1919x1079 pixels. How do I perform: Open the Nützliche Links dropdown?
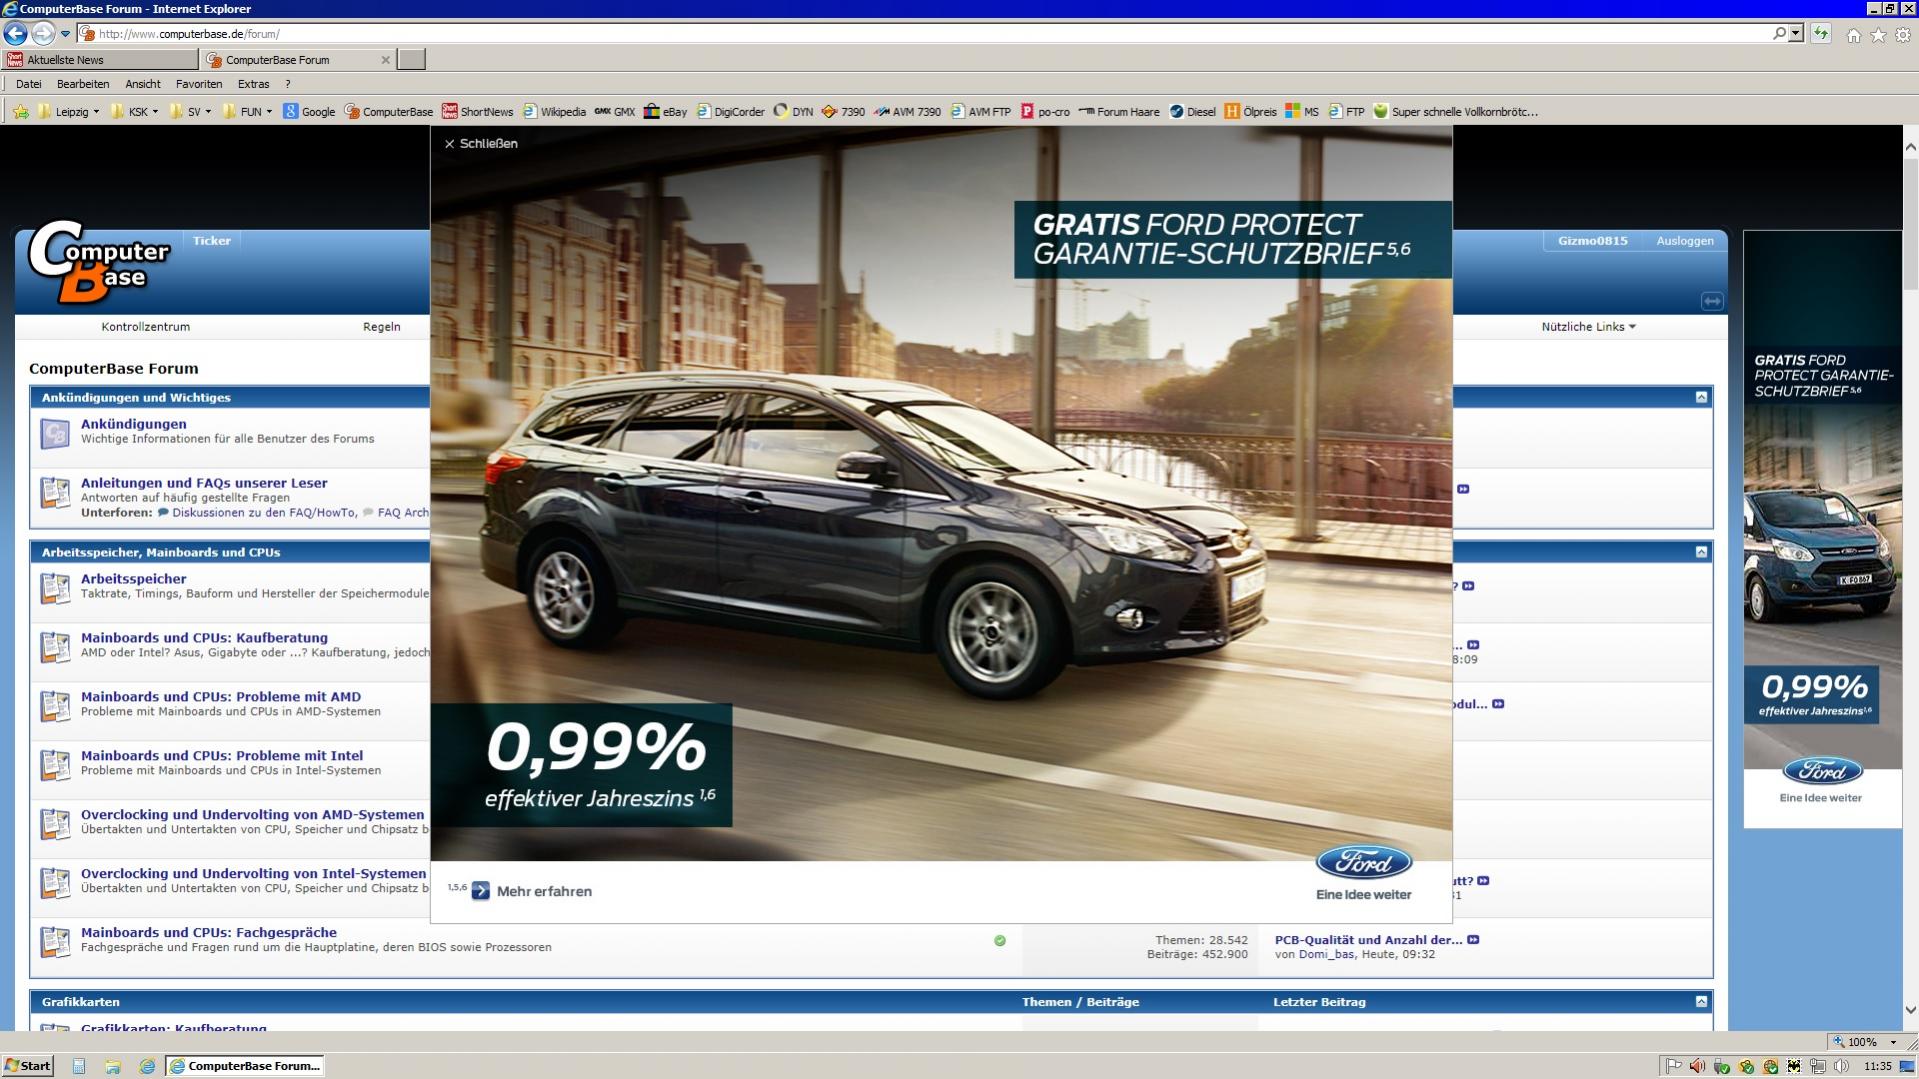(1588, 327)
